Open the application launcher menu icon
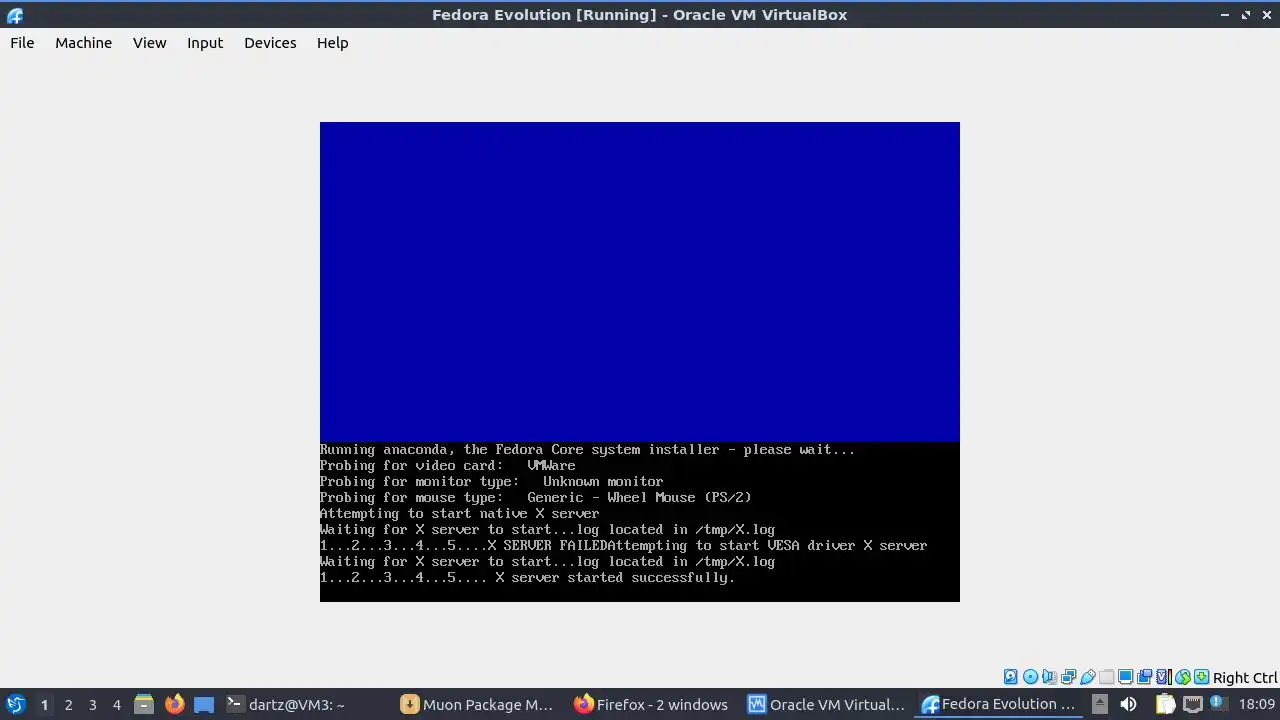Image resolution: width=1280 pixels, height=720 pixels. tap(15, 704)
